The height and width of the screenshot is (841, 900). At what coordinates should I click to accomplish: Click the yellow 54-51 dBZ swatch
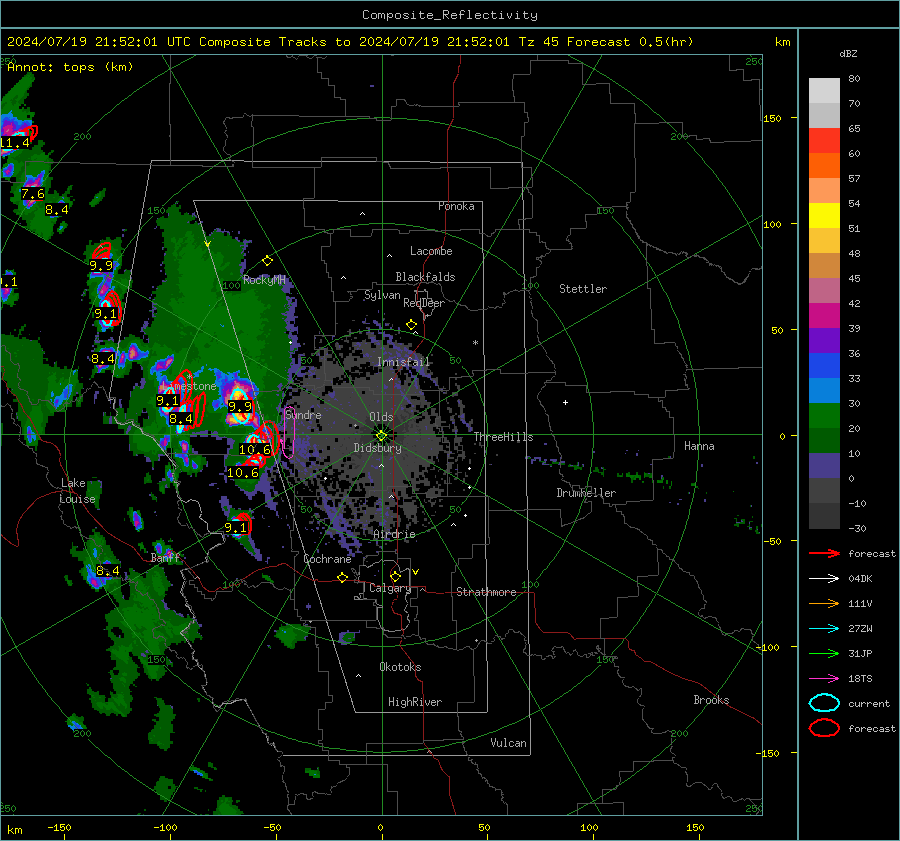click(x=824, y=216)
